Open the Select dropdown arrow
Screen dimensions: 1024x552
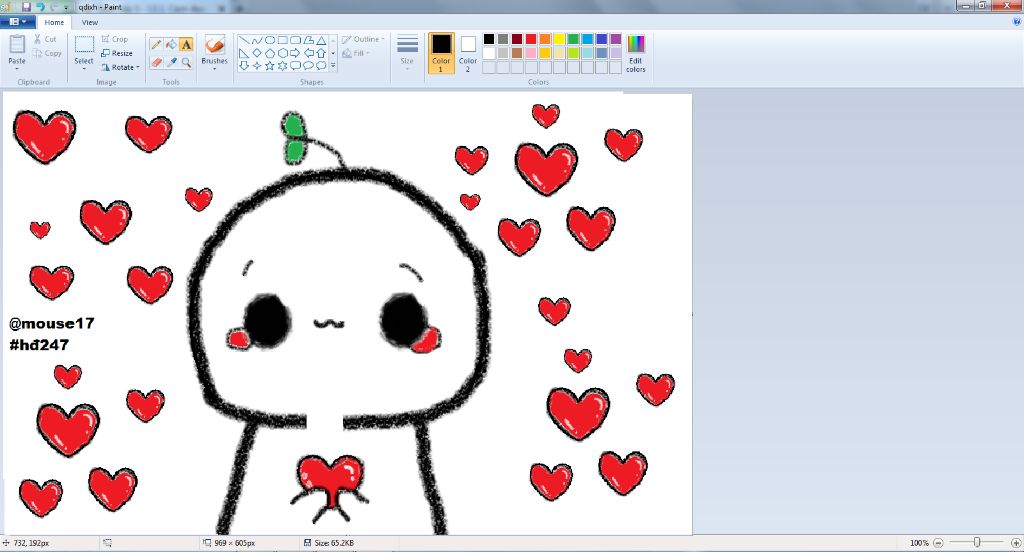click(x=84, y=69)
